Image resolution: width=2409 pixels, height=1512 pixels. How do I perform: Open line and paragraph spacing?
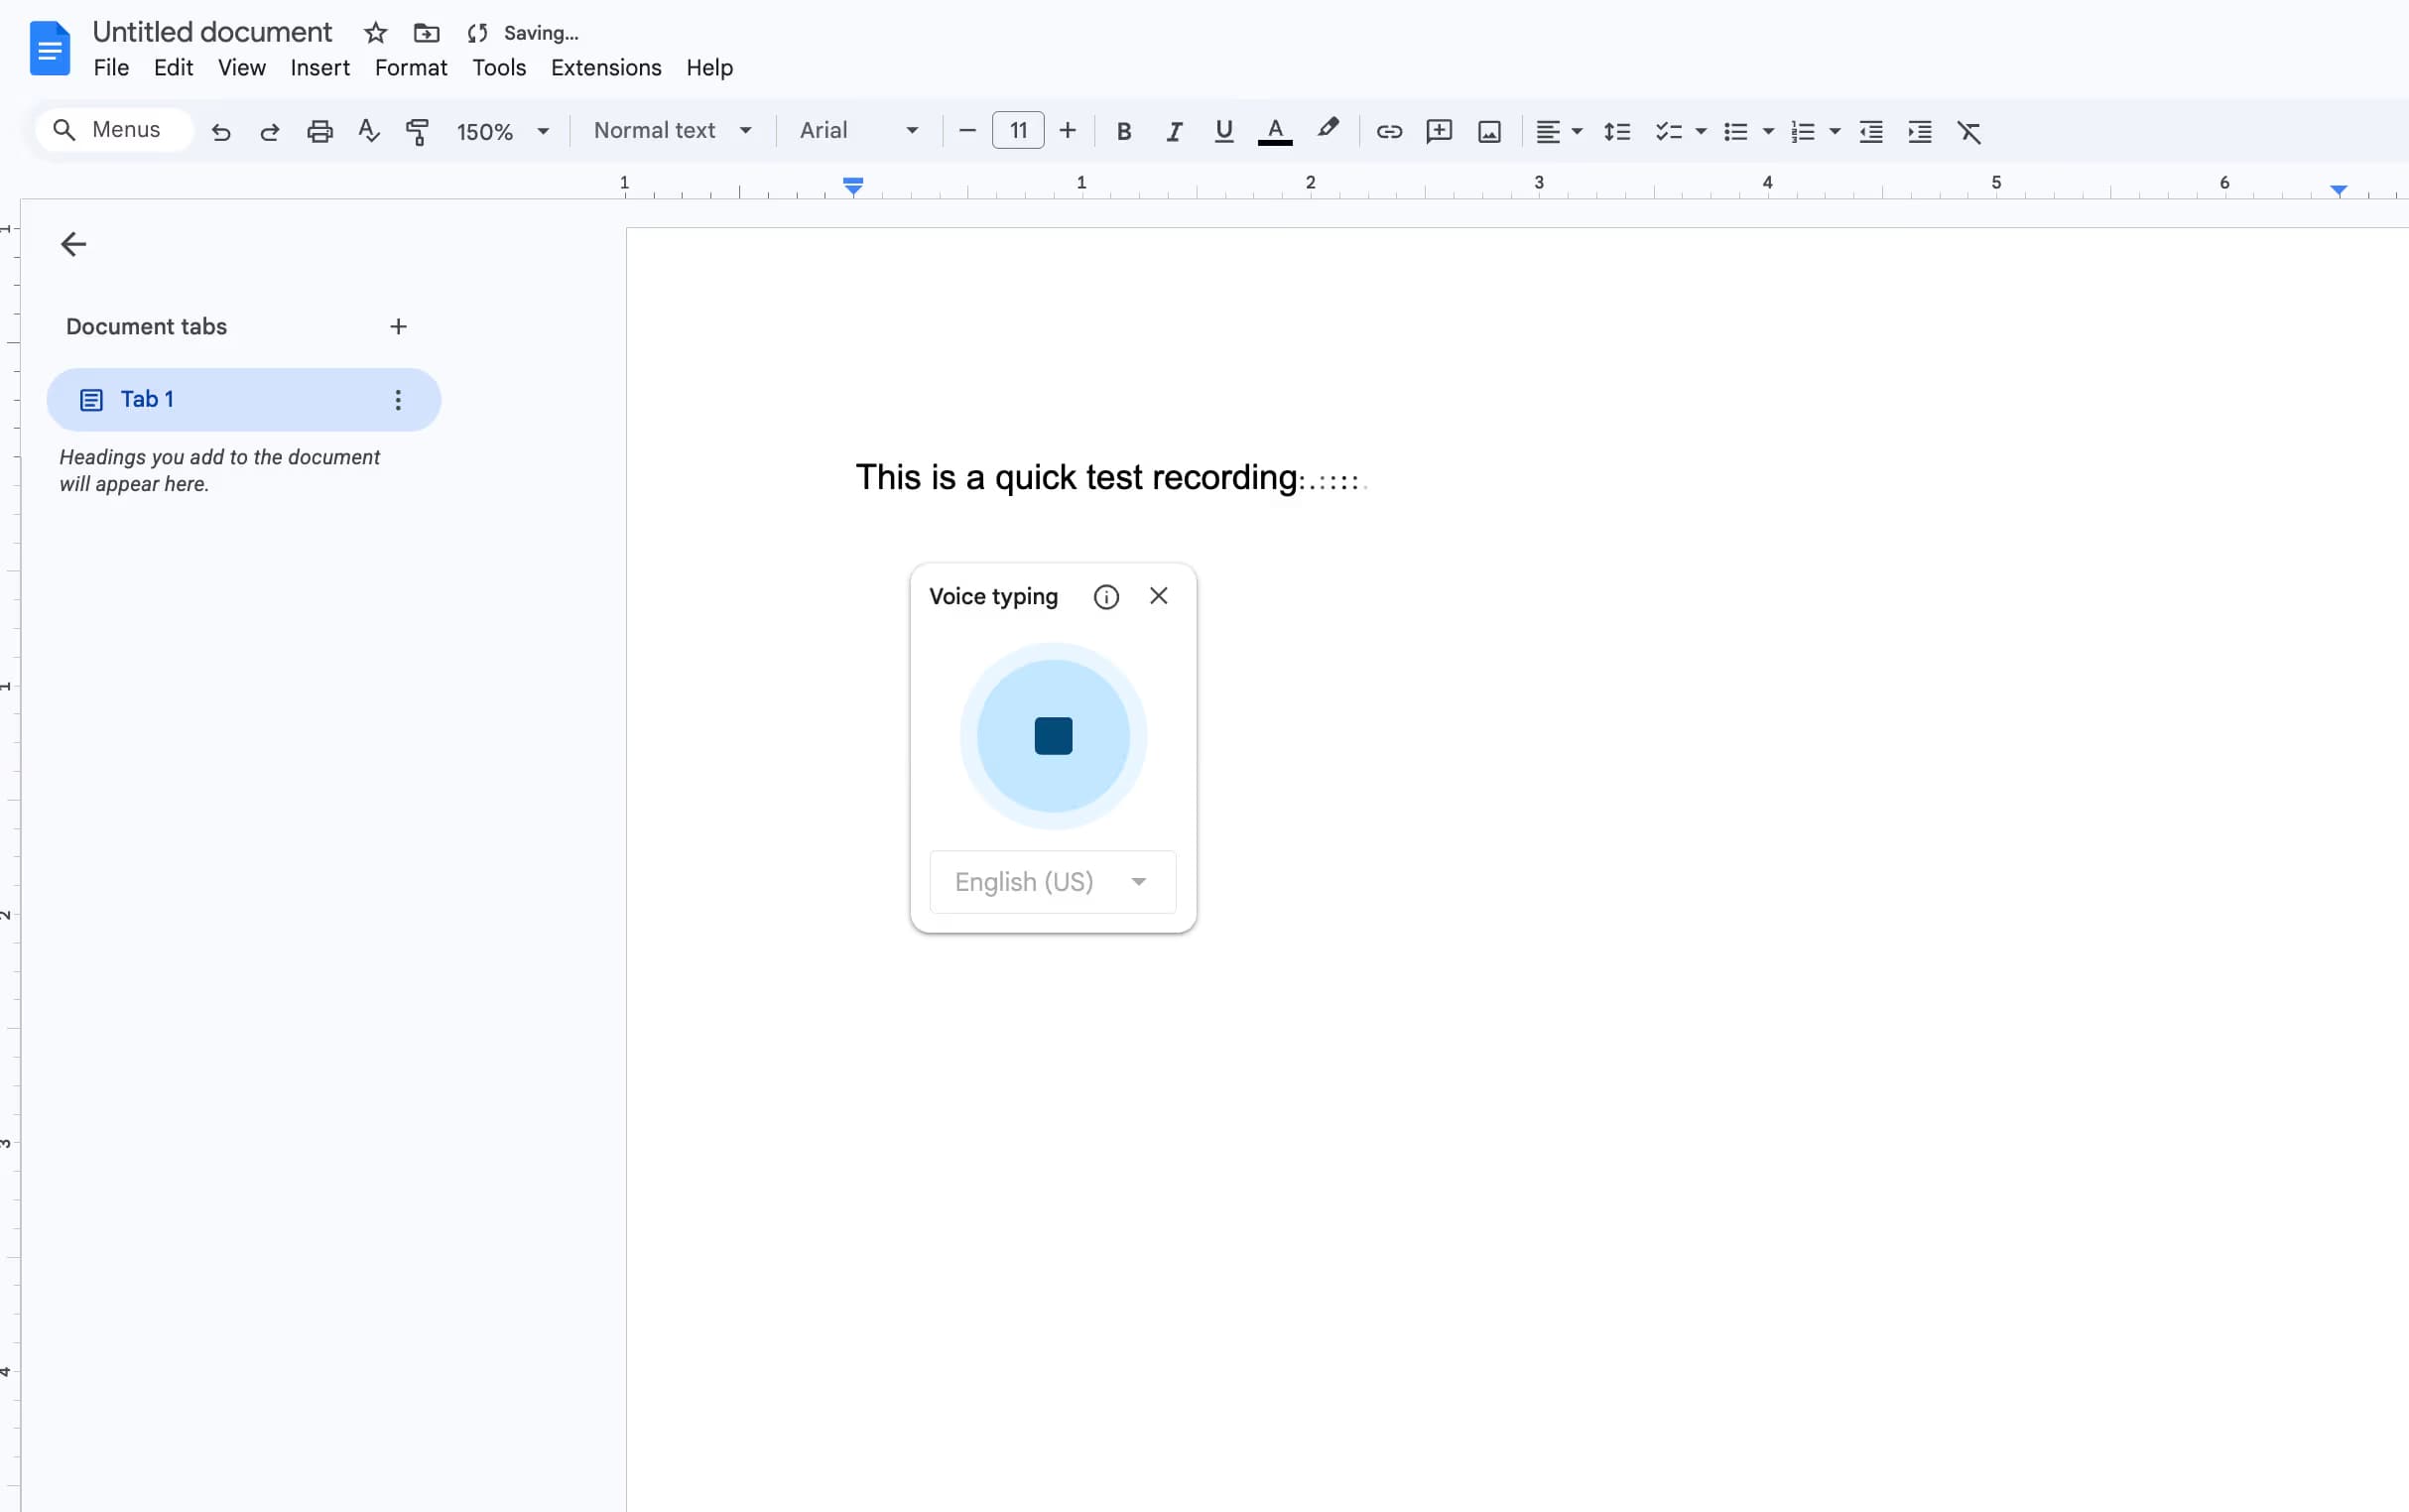click(x=1617, y=131)
